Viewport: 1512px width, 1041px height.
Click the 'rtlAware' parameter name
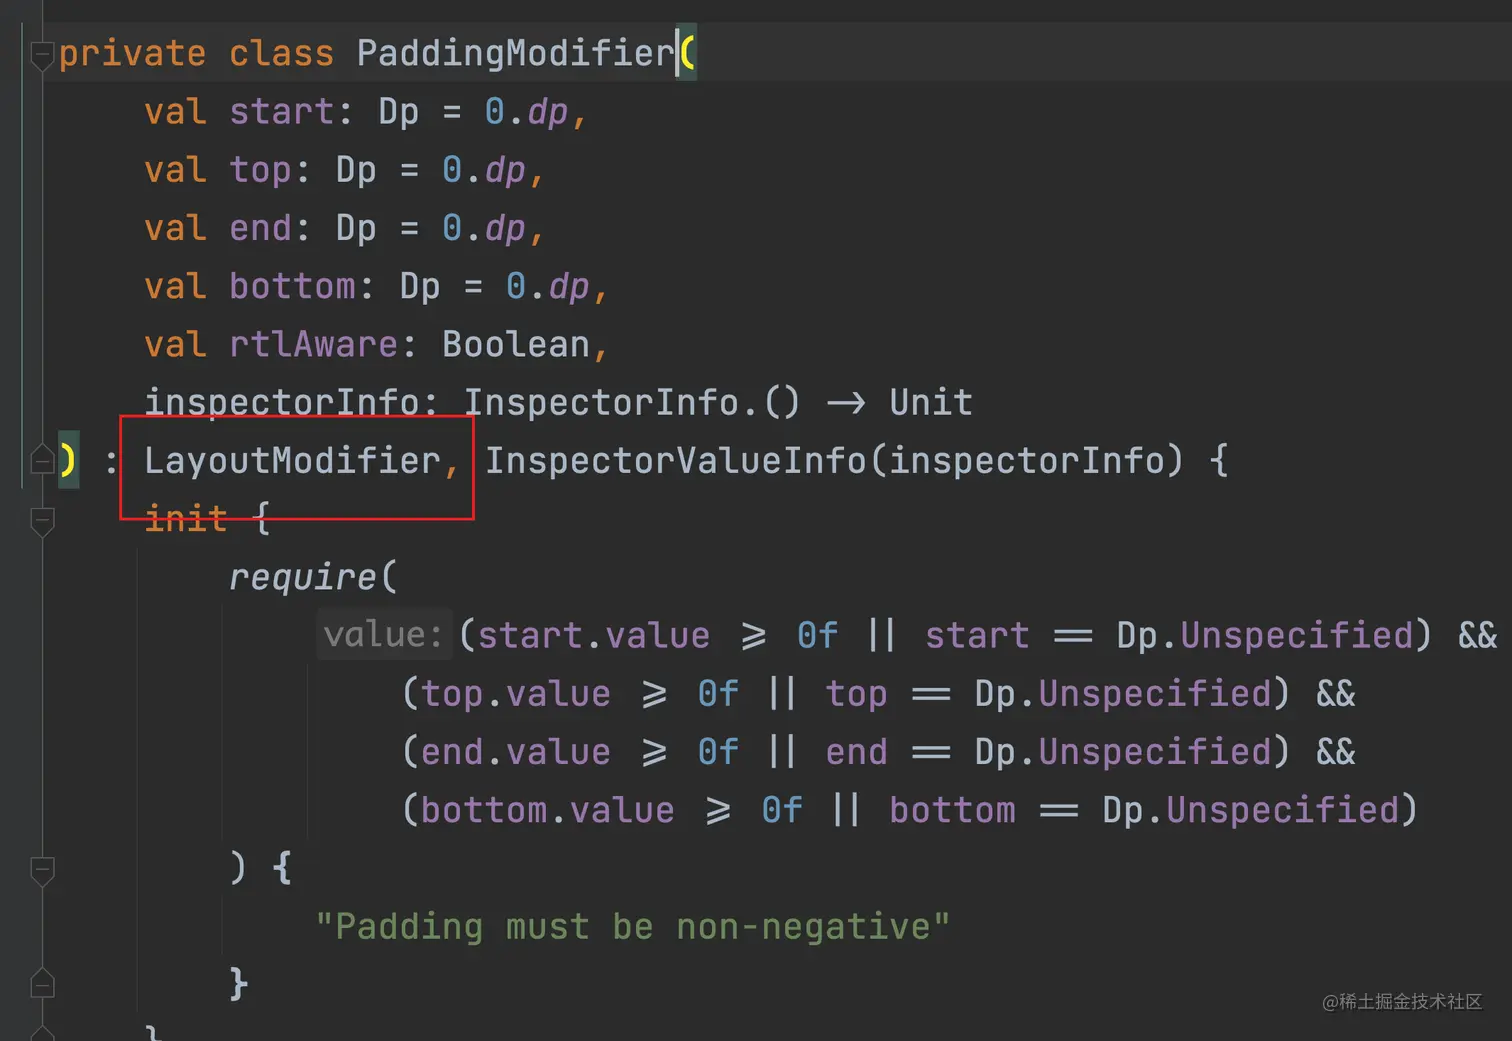tap(313, 344)
